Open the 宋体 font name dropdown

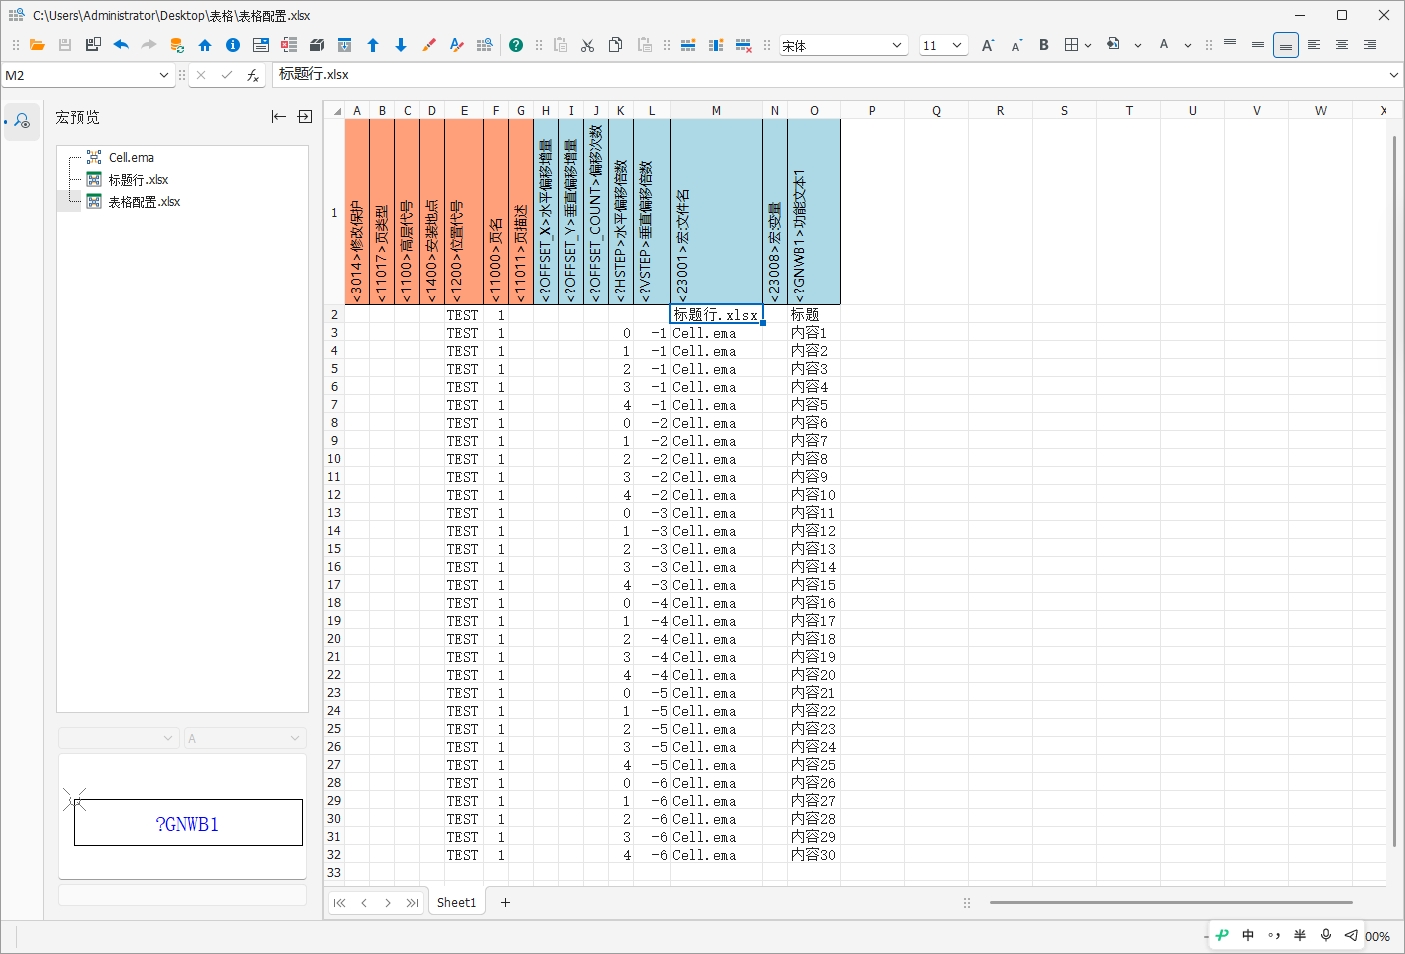(x=897, y=45)
